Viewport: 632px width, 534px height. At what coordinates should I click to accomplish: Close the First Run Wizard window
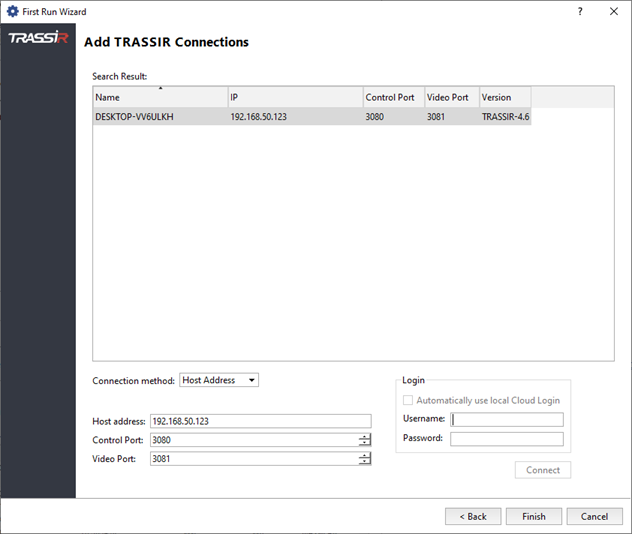(x=612, y=12)
